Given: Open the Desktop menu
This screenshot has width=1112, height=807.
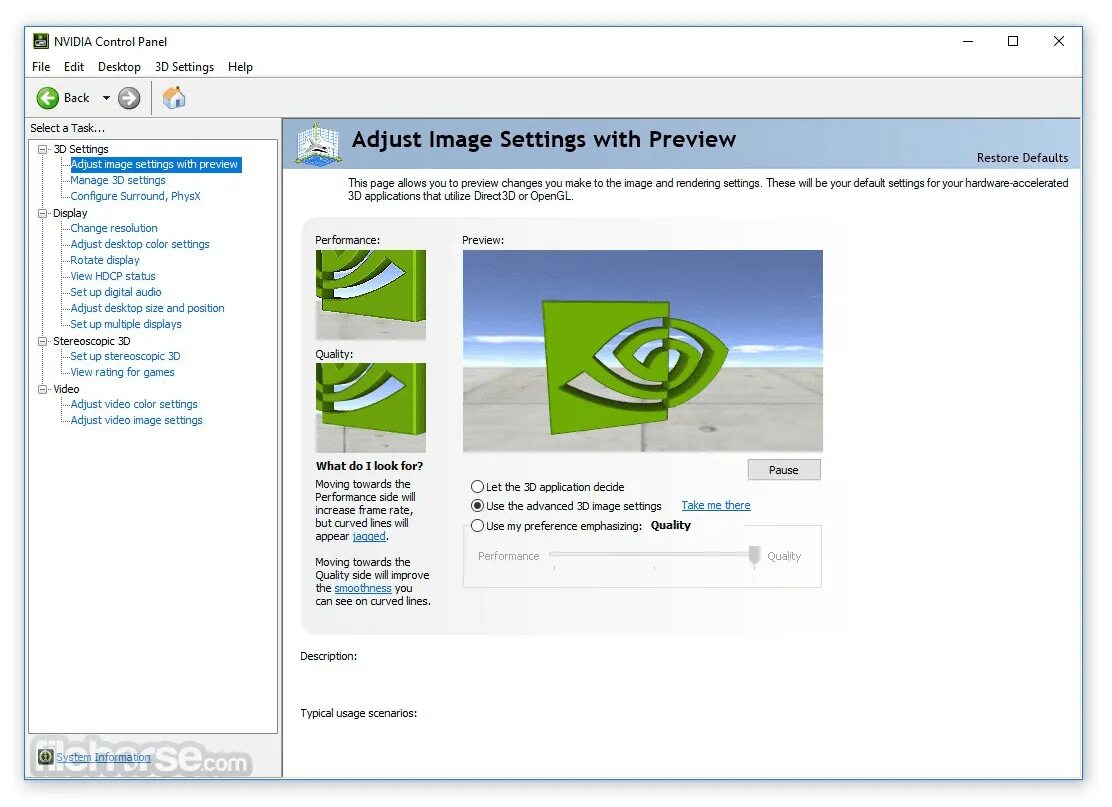Looking at the screenshot, I should click(119, 67).
